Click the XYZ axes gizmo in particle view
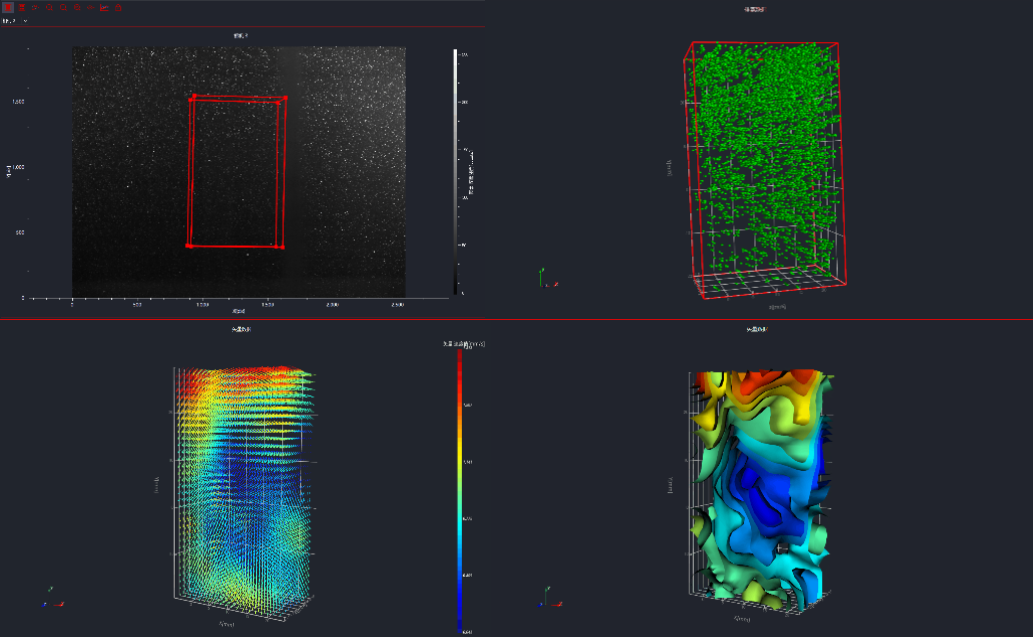The height and width of the screenshot is (637, 1033). [543, 278]
